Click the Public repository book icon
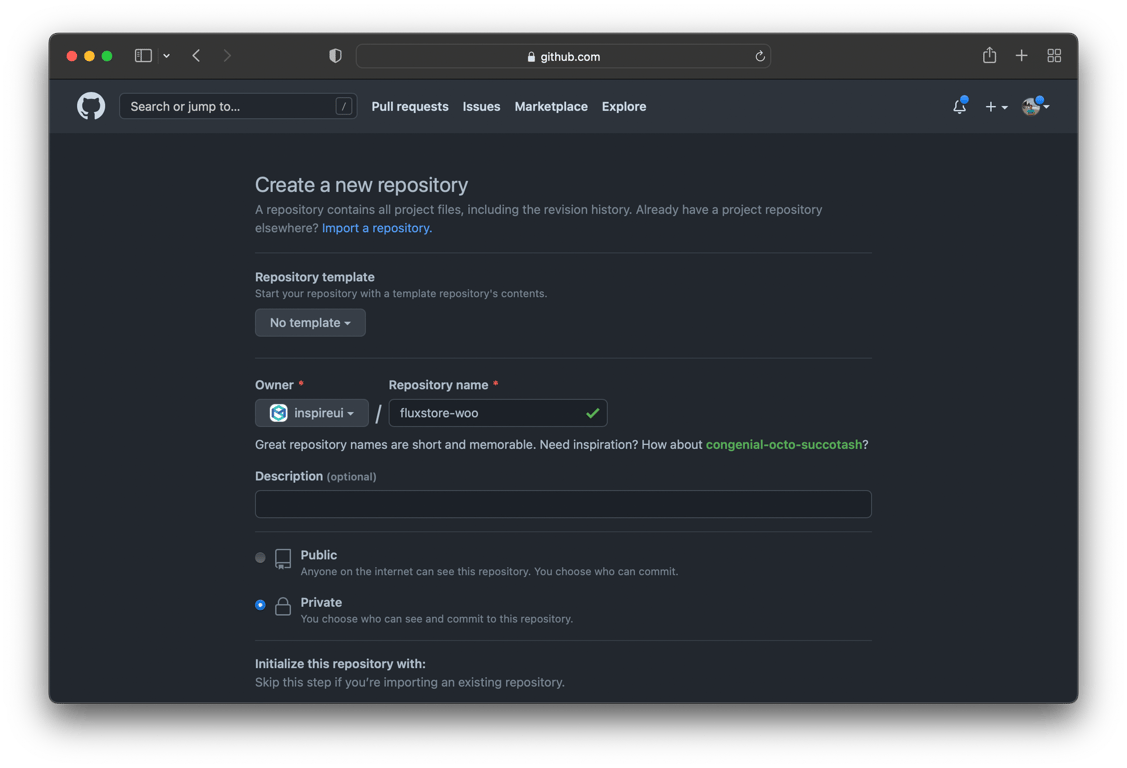1127x768 pixels. click(x=283, y=559)
